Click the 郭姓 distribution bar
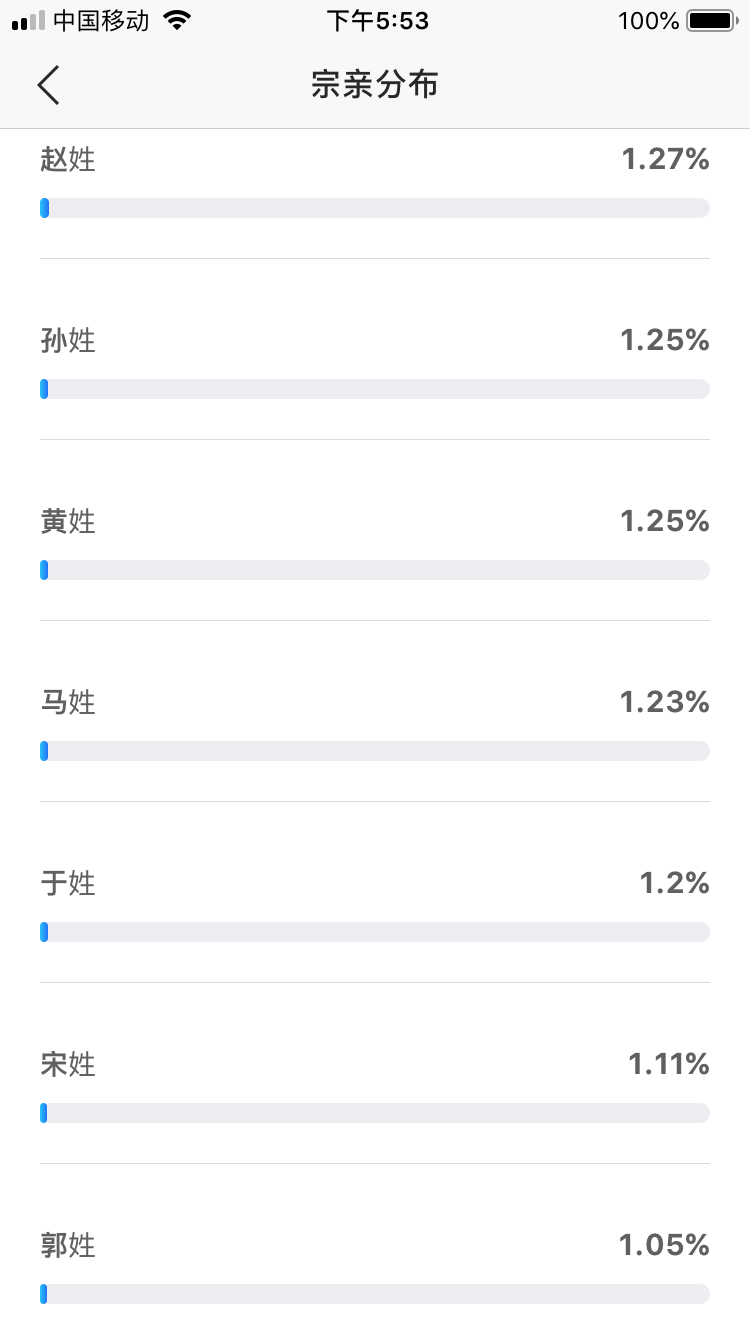 tap(375, 1294)
